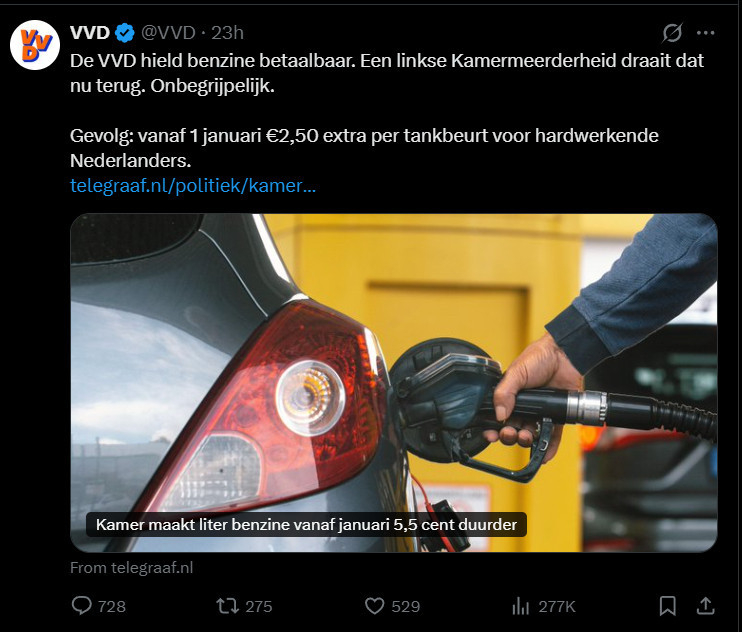Open the view analytics bar-chart icon
The image size is (742, 632).
[521, 606]
